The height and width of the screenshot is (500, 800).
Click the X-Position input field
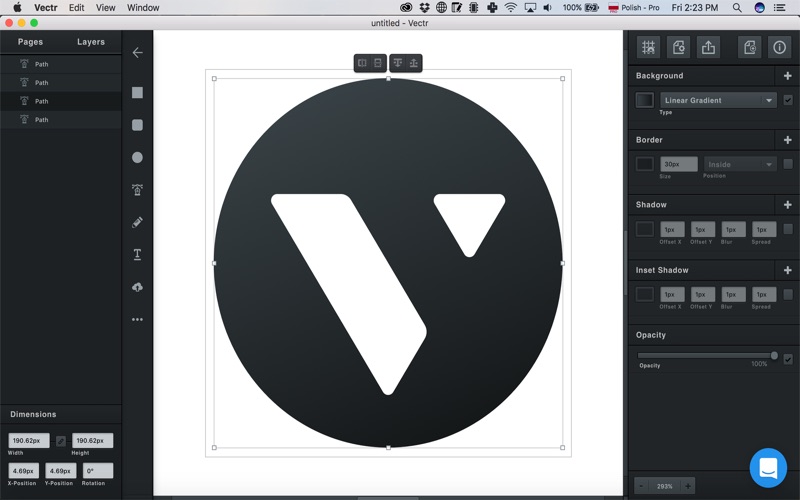(23, 471)
